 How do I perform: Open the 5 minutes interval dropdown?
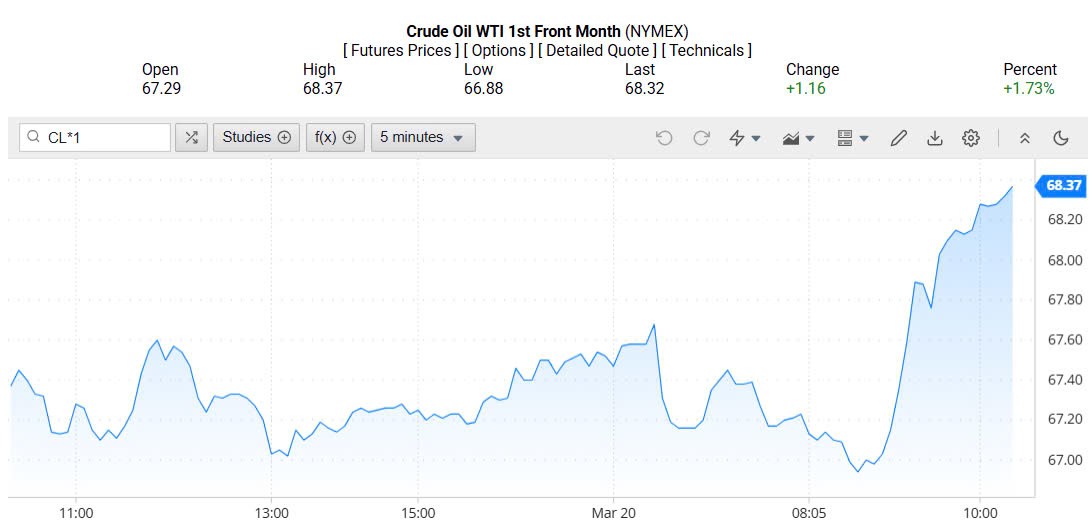(x=422, y=138)
